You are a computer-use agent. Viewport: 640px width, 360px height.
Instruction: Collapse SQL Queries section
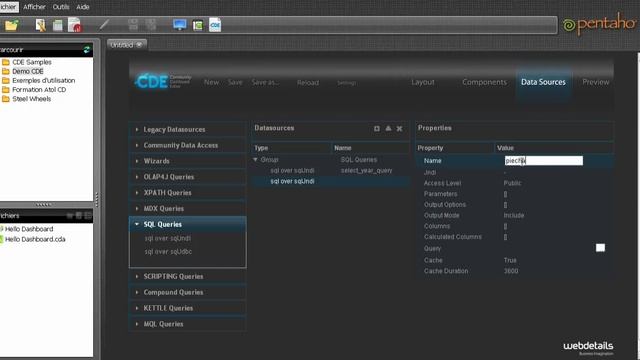coord(188,224)
